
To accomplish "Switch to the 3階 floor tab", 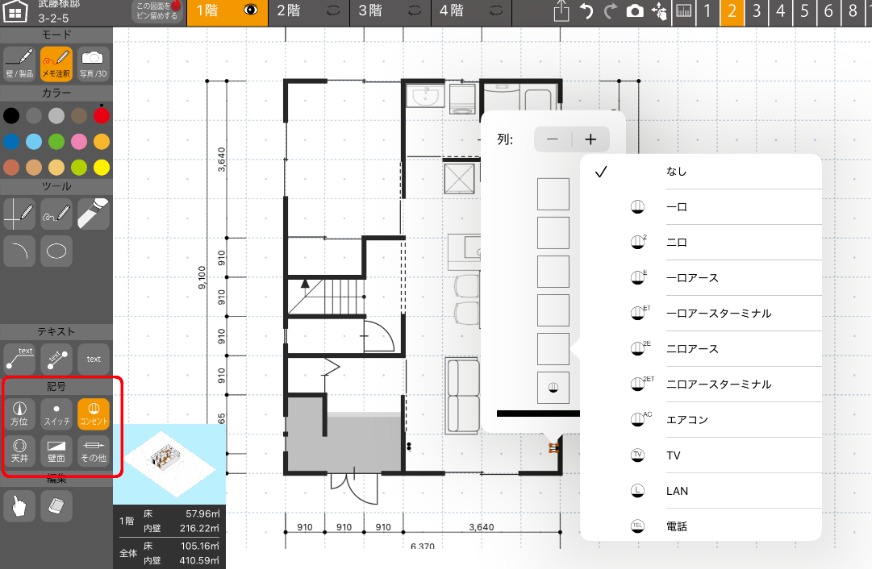I will coord(369,12).
